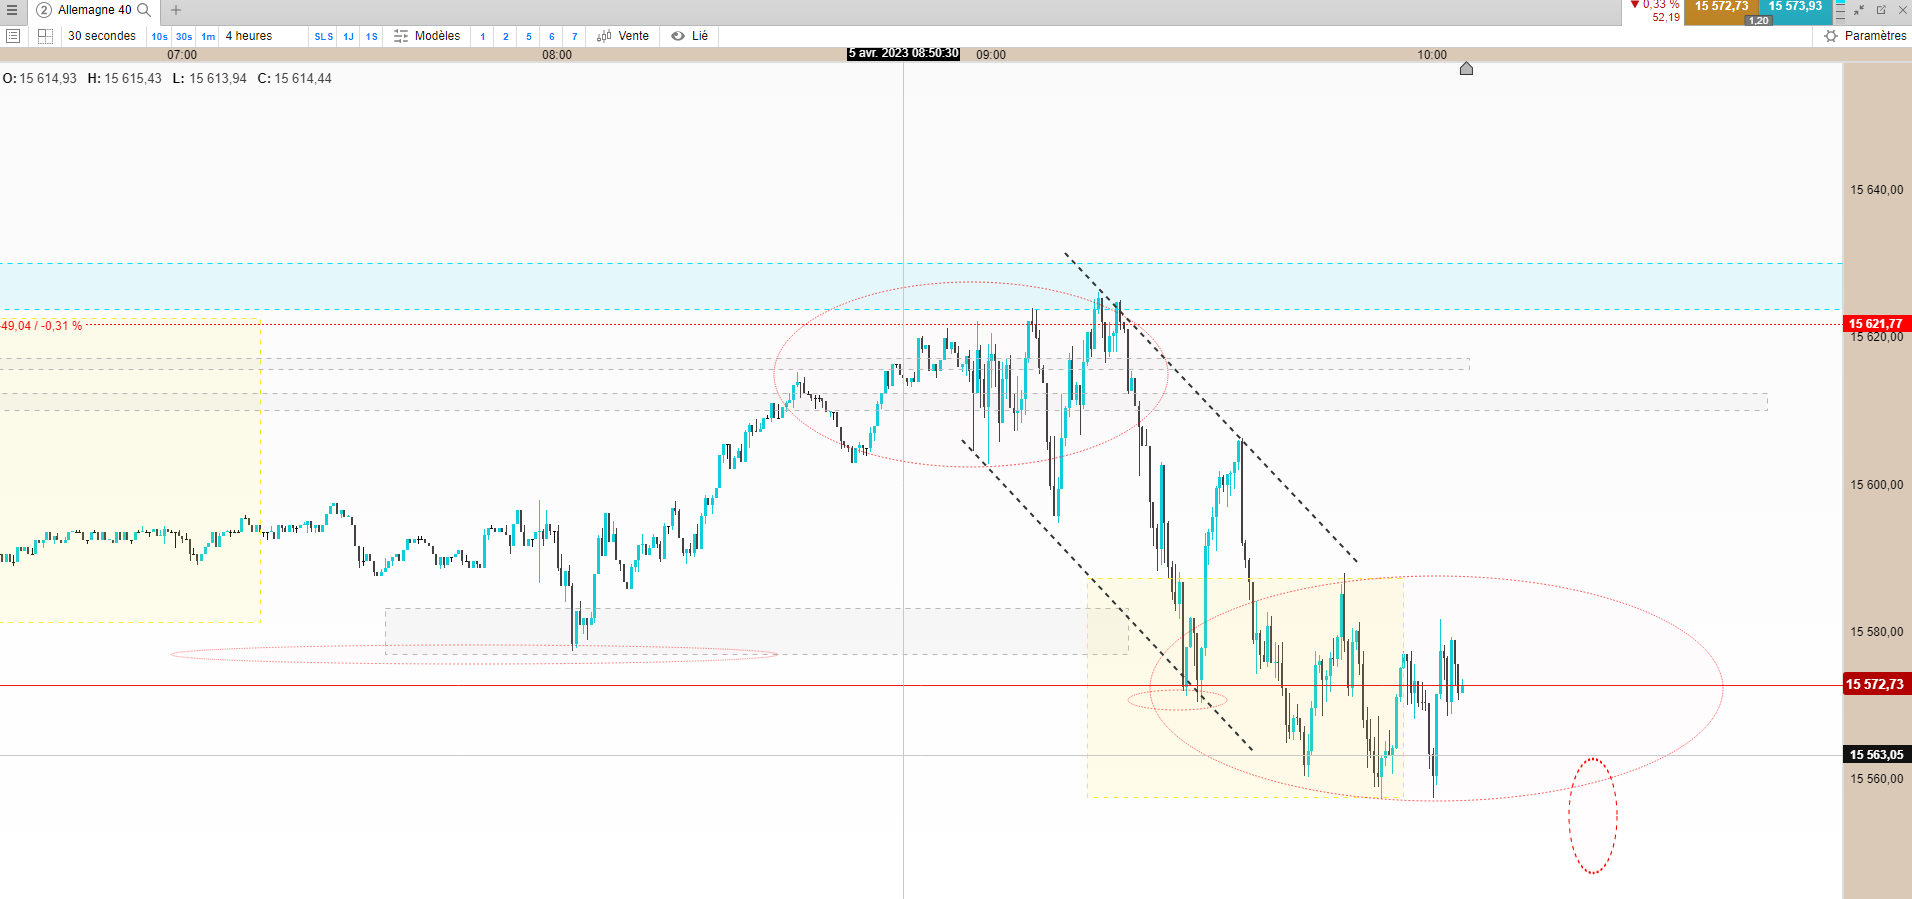The image size is (1912, 899).
Task: Switch to 1m timeframe
Action: 208,37
